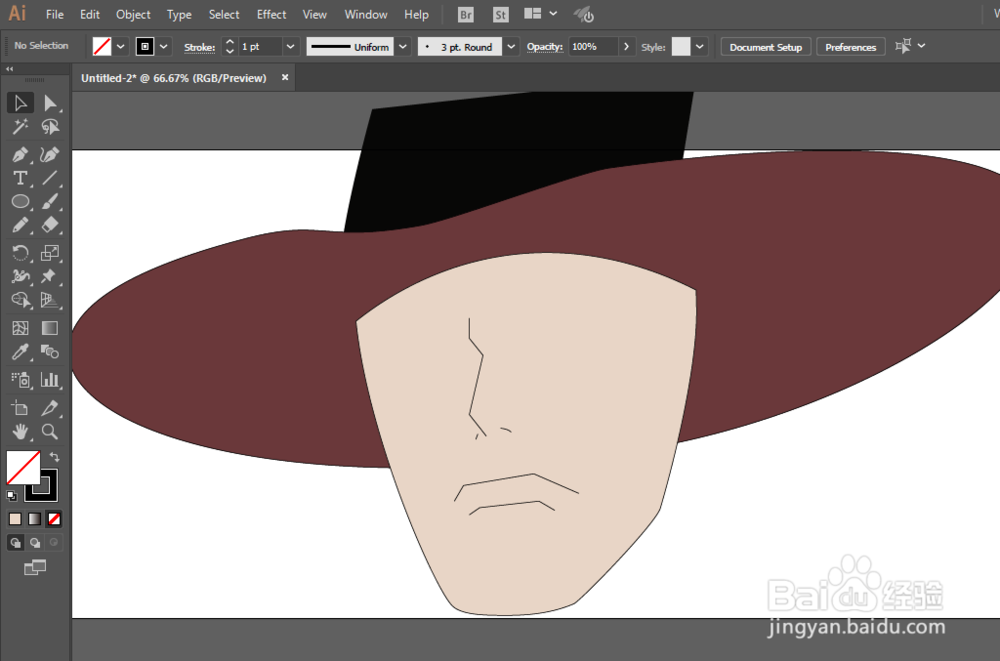Select the Type tool

(x=20, y=178)
